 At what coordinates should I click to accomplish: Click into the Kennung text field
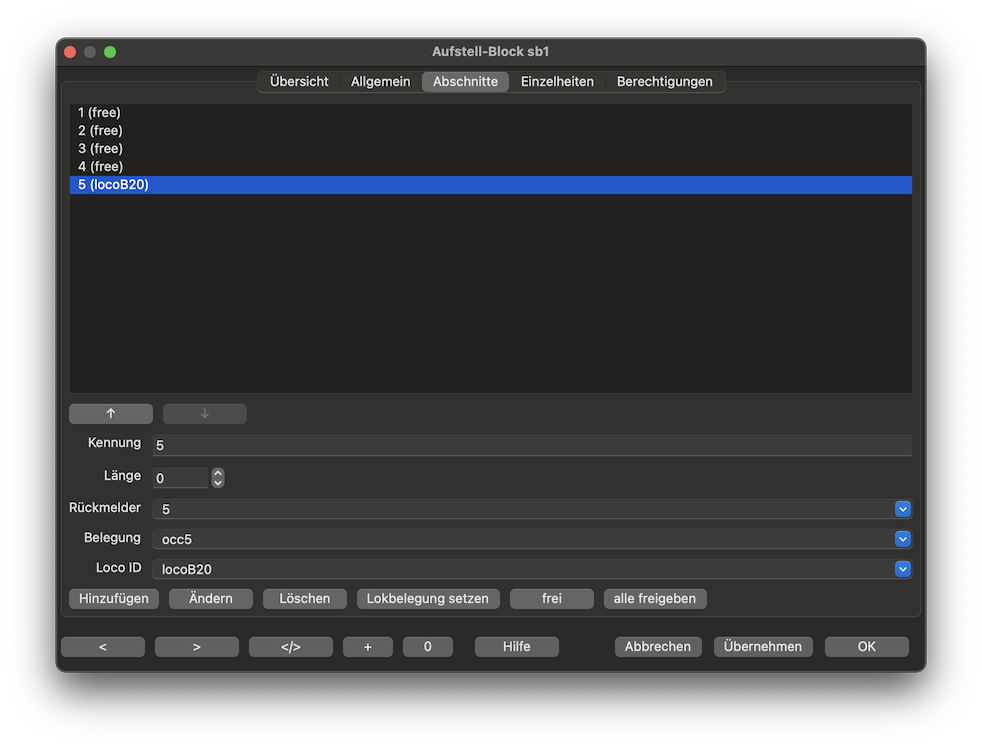point(530,445)
